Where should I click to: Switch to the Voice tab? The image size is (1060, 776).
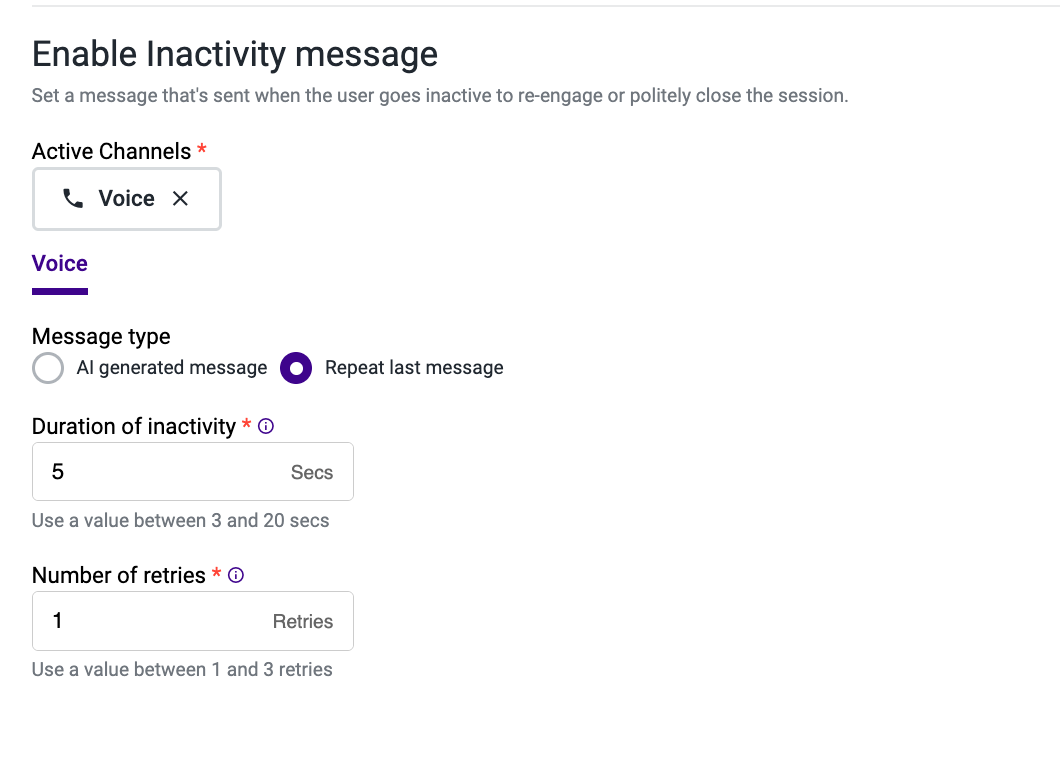click(x=59, y=264)
